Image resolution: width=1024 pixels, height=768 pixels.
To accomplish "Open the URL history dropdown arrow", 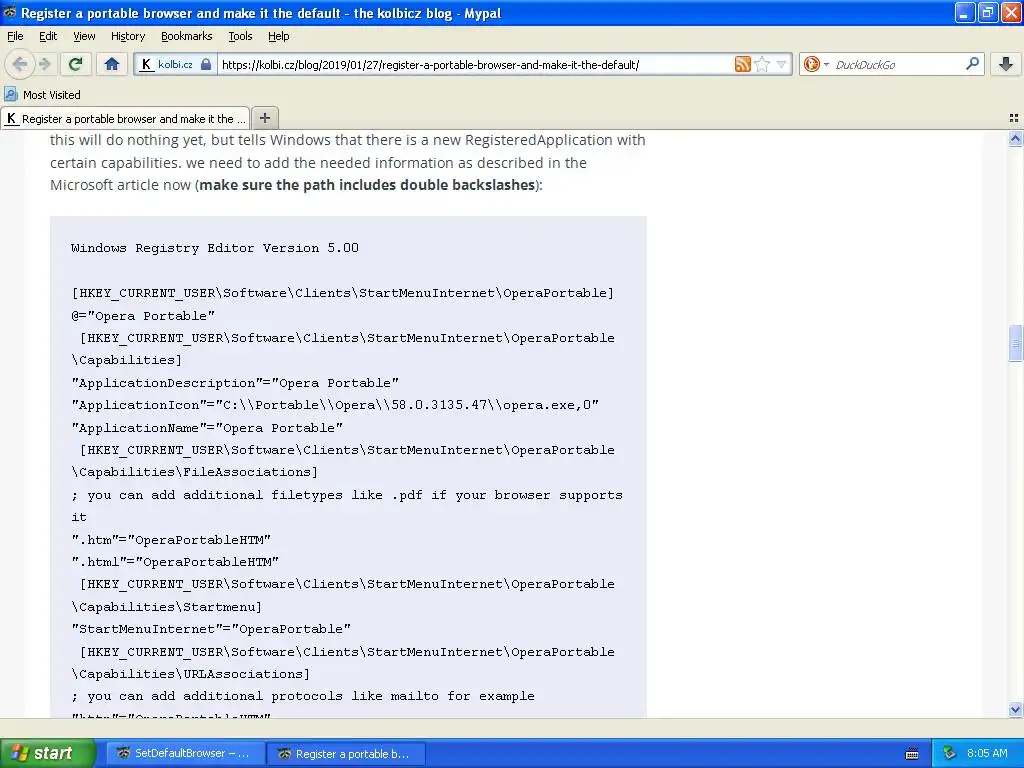I will tap(781, 64).
